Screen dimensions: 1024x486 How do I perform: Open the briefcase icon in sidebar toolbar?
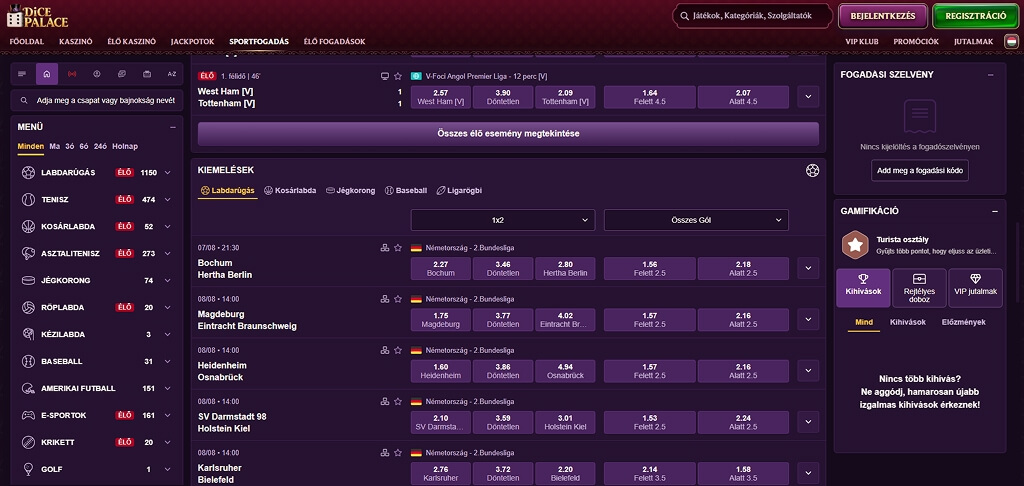click(x=147, y=74)
